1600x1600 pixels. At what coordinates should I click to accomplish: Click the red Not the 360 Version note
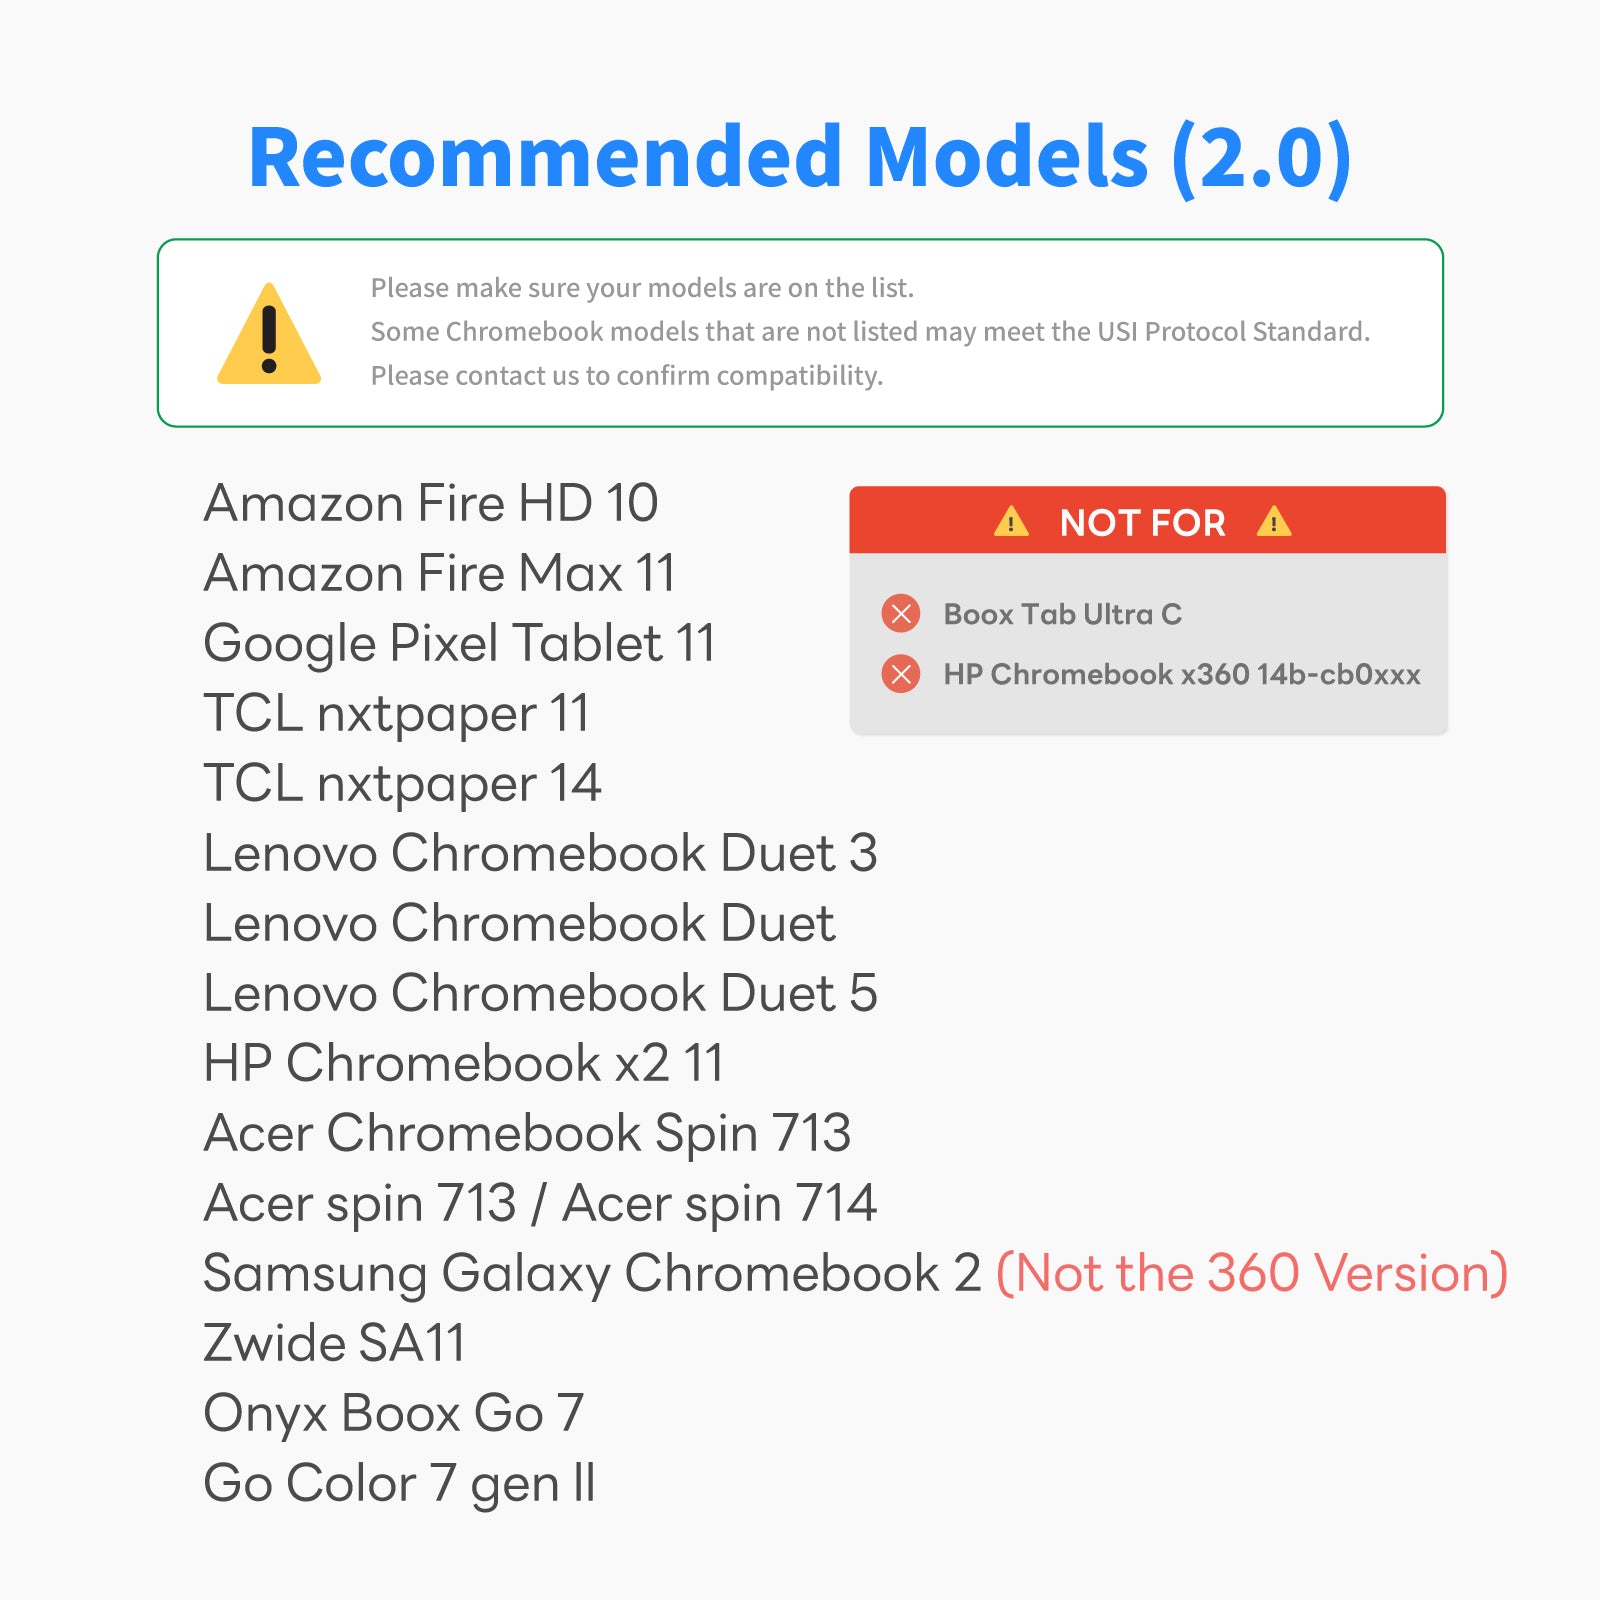1252,1273
